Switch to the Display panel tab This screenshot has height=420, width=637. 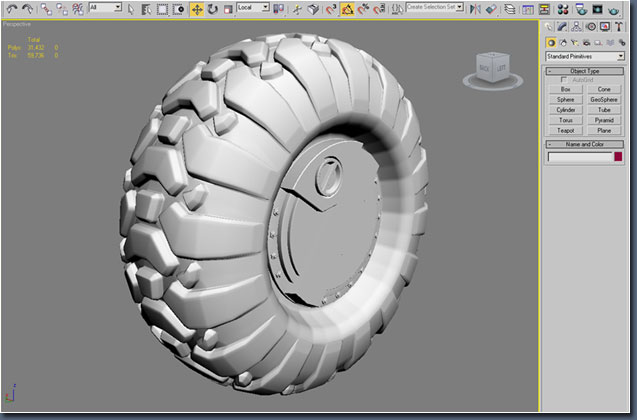(x=605, y=27)
